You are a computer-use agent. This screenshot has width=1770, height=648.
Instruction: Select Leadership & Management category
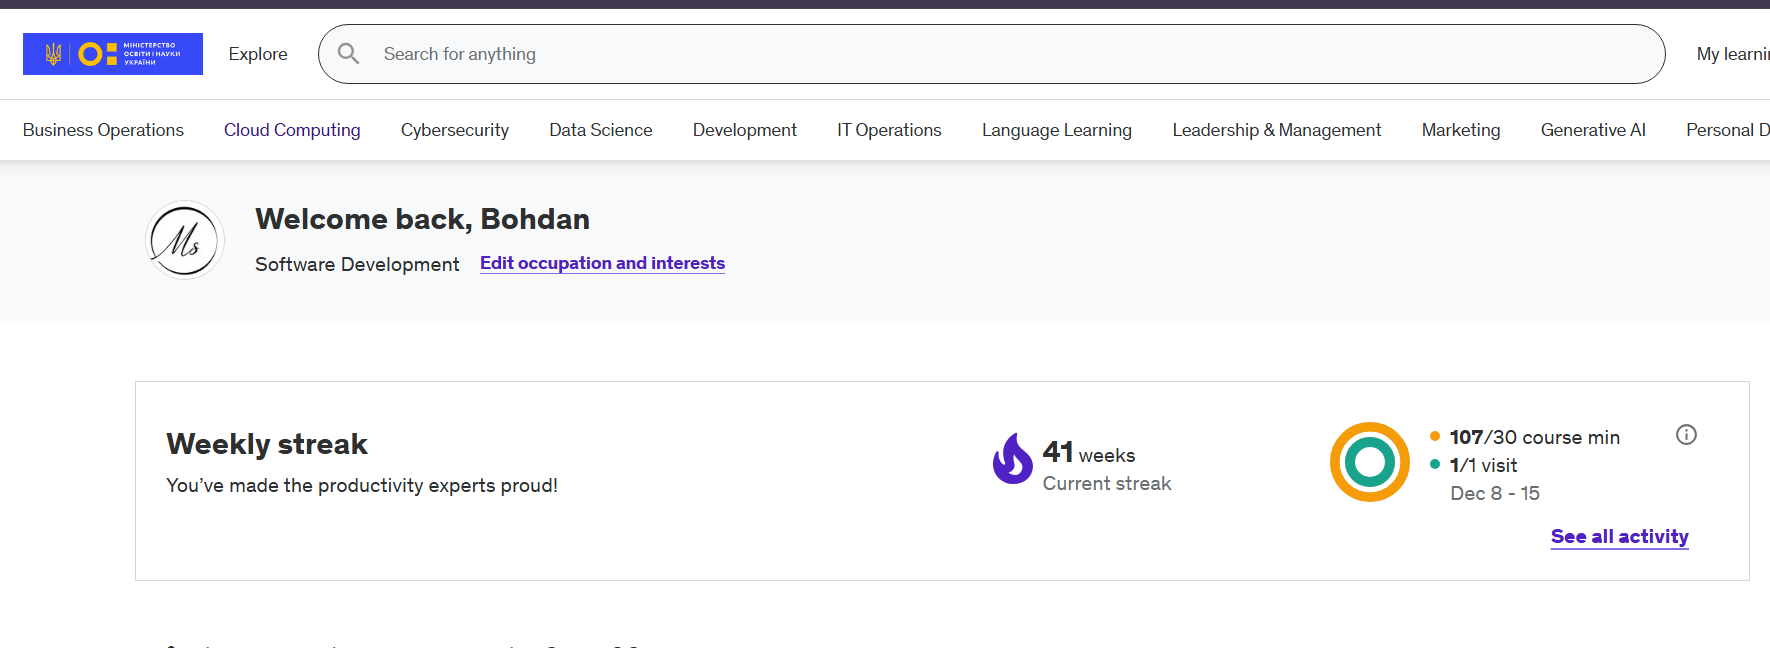tap(1277, 130)
